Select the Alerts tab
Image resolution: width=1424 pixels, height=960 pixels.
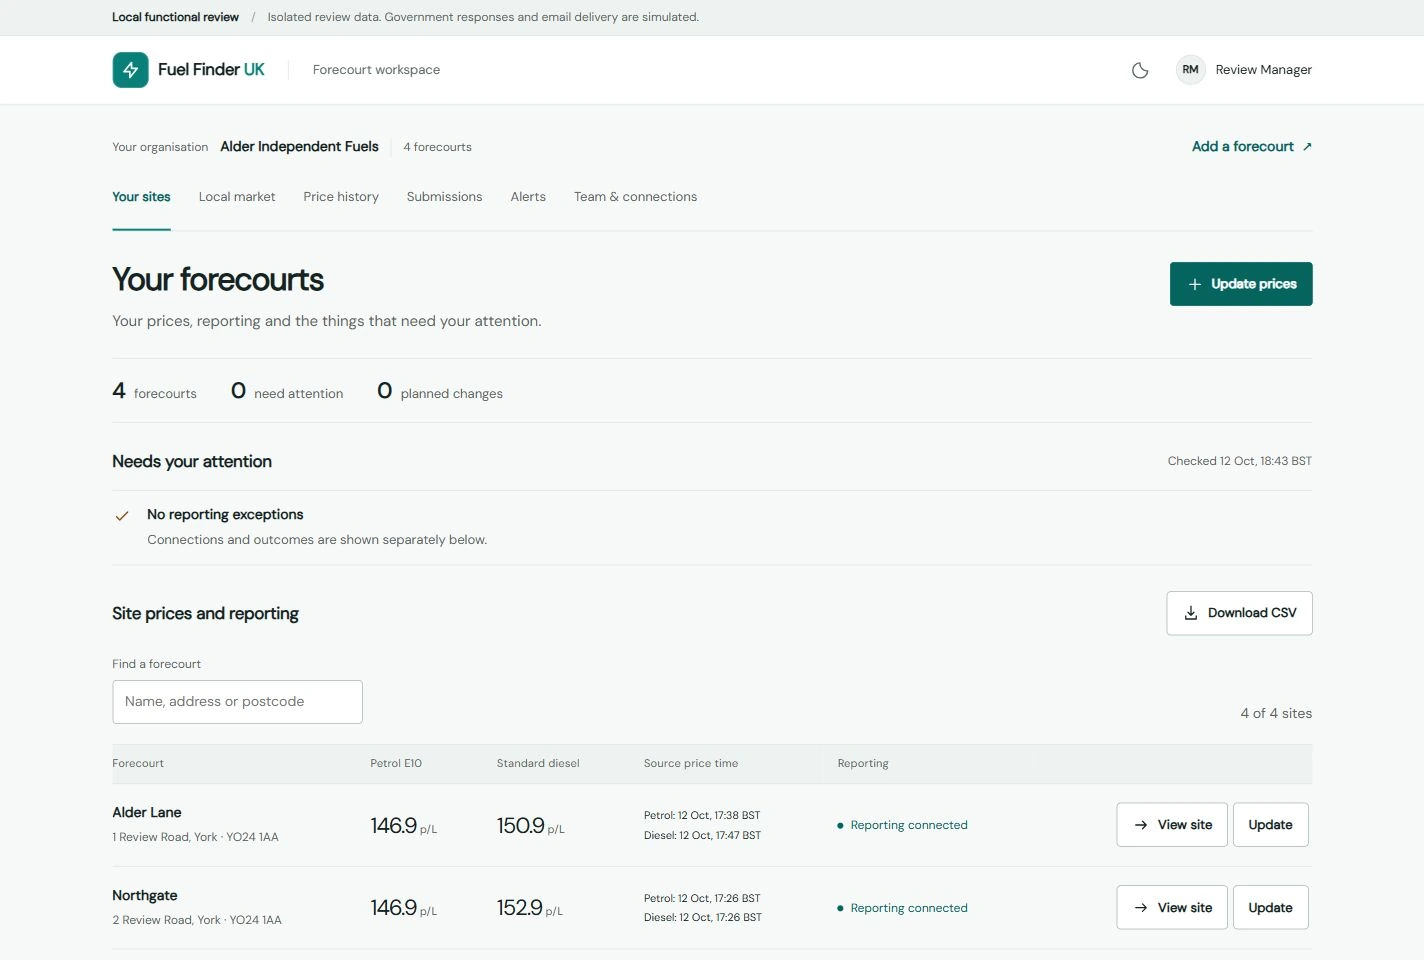pos(528,197)
